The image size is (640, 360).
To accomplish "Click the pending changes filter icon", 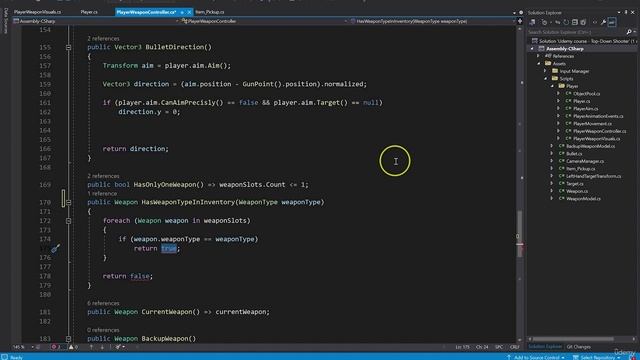I will pyautogui.click(x=544, y=22).
